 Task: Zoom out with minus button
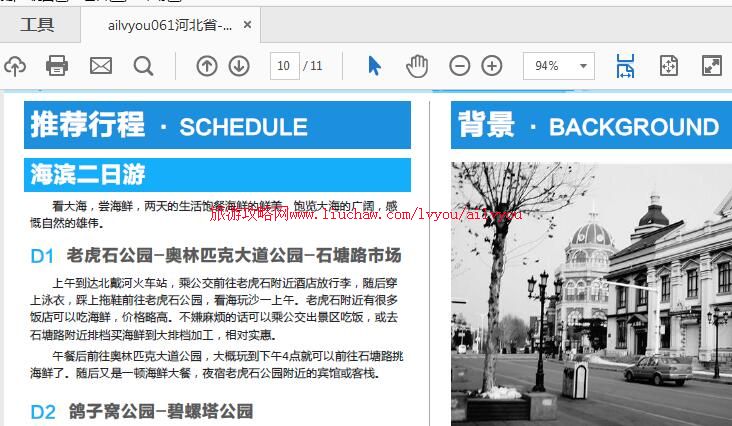click(459, 66)
